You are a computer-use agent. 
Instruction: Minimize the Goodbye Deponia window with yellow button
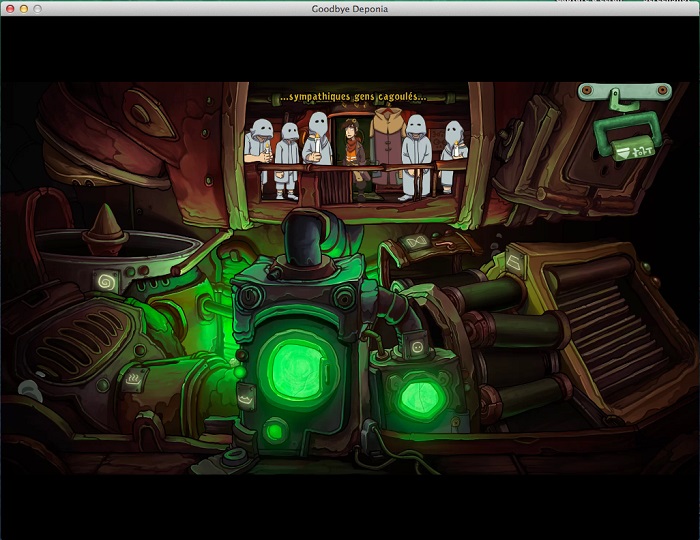tap(24, 8)
